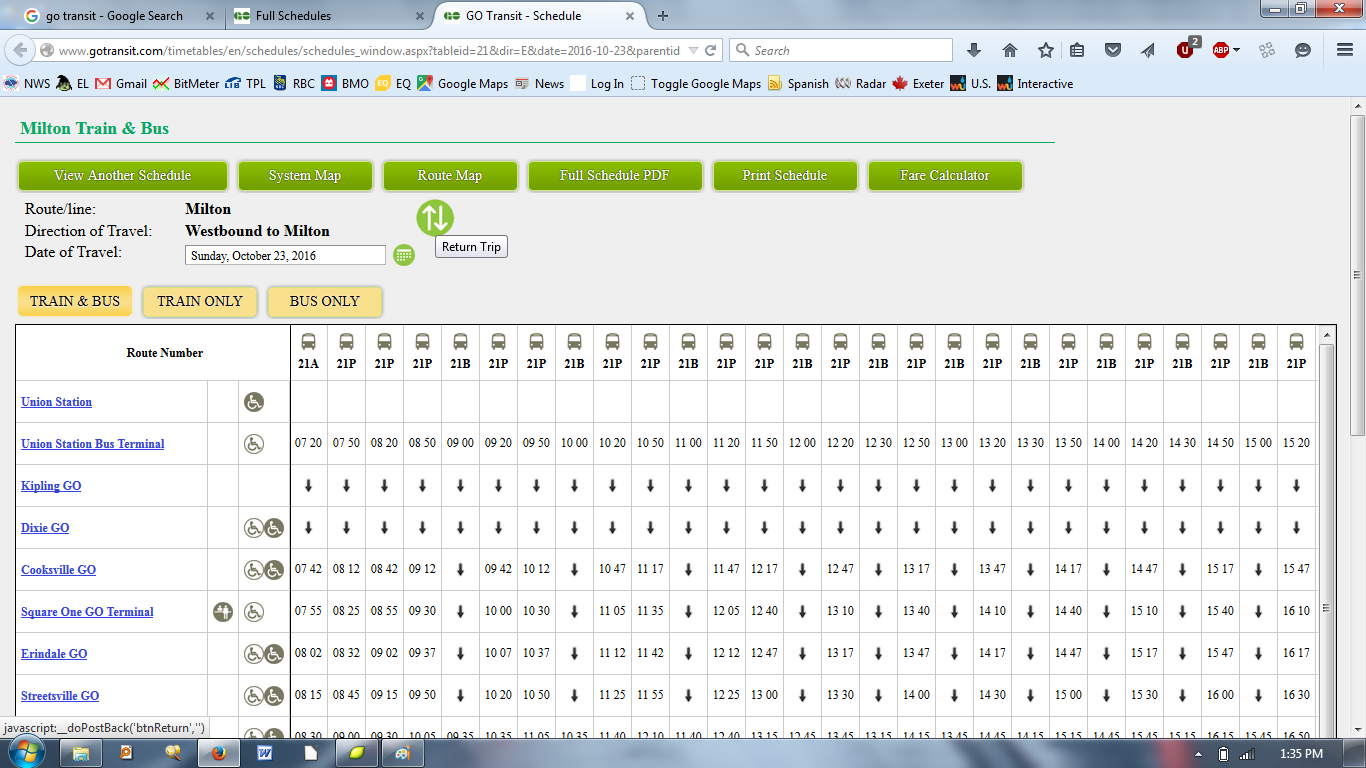Open uBlock Origin extension icon
1366x768 pixels.
[1187, 49]
